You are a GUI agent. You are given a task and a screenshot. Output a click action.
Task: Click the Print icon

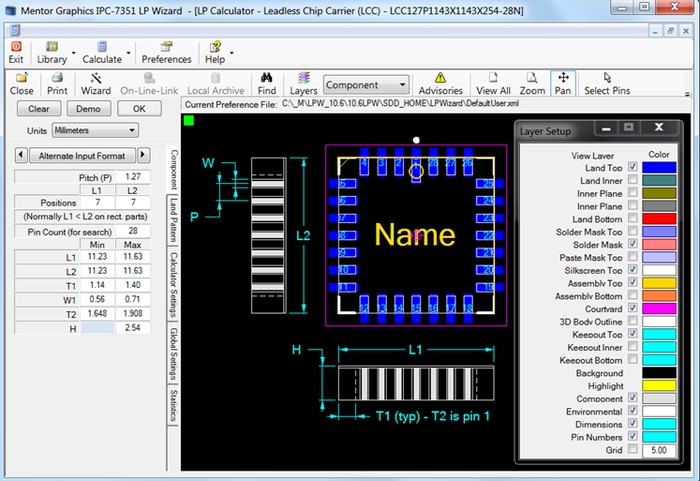pyautogui.click(x=57, y=78)
